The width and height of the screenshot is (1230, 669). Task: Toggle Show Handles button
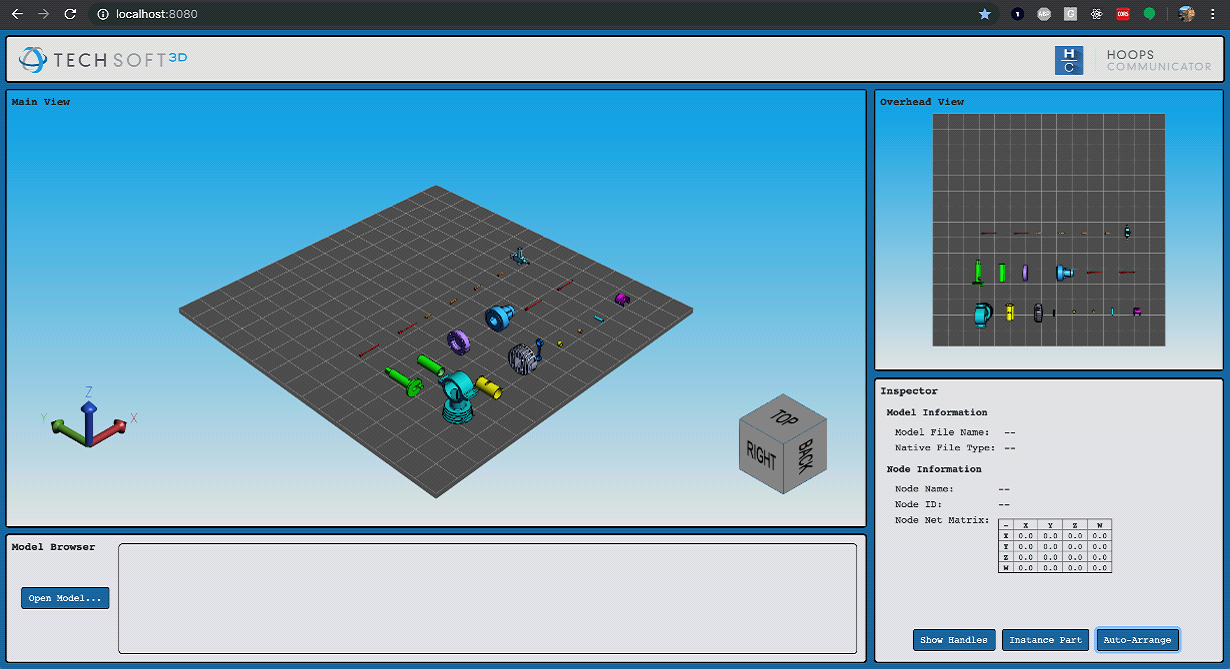tap(954, 640)
